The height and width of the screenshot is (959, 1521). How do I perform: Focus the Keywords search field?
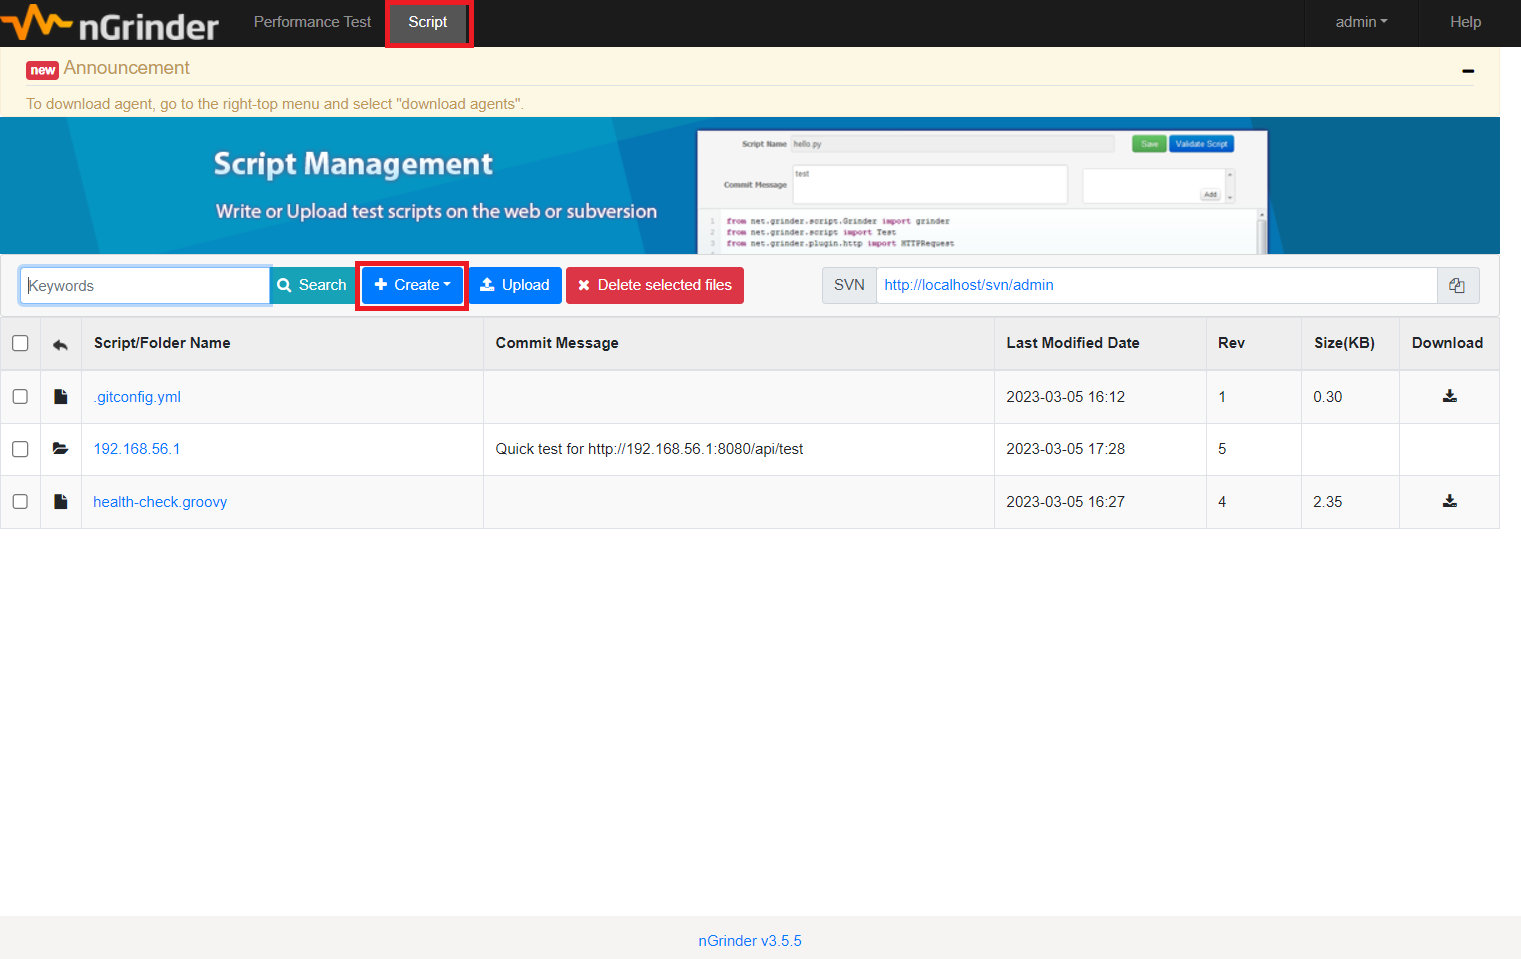pos(145,285)
